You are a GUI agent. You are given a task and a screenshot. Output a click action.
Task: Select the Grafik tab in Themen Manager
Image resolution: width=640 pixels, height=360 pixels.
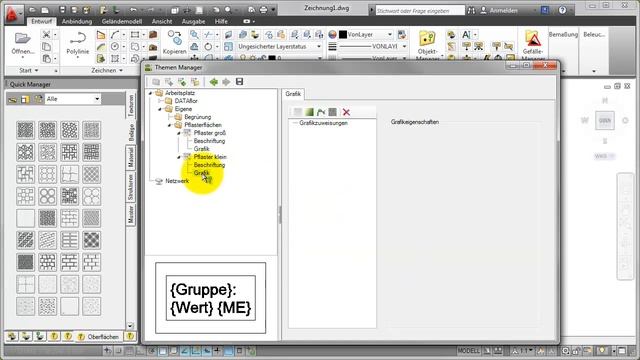[x=293, y=94]
